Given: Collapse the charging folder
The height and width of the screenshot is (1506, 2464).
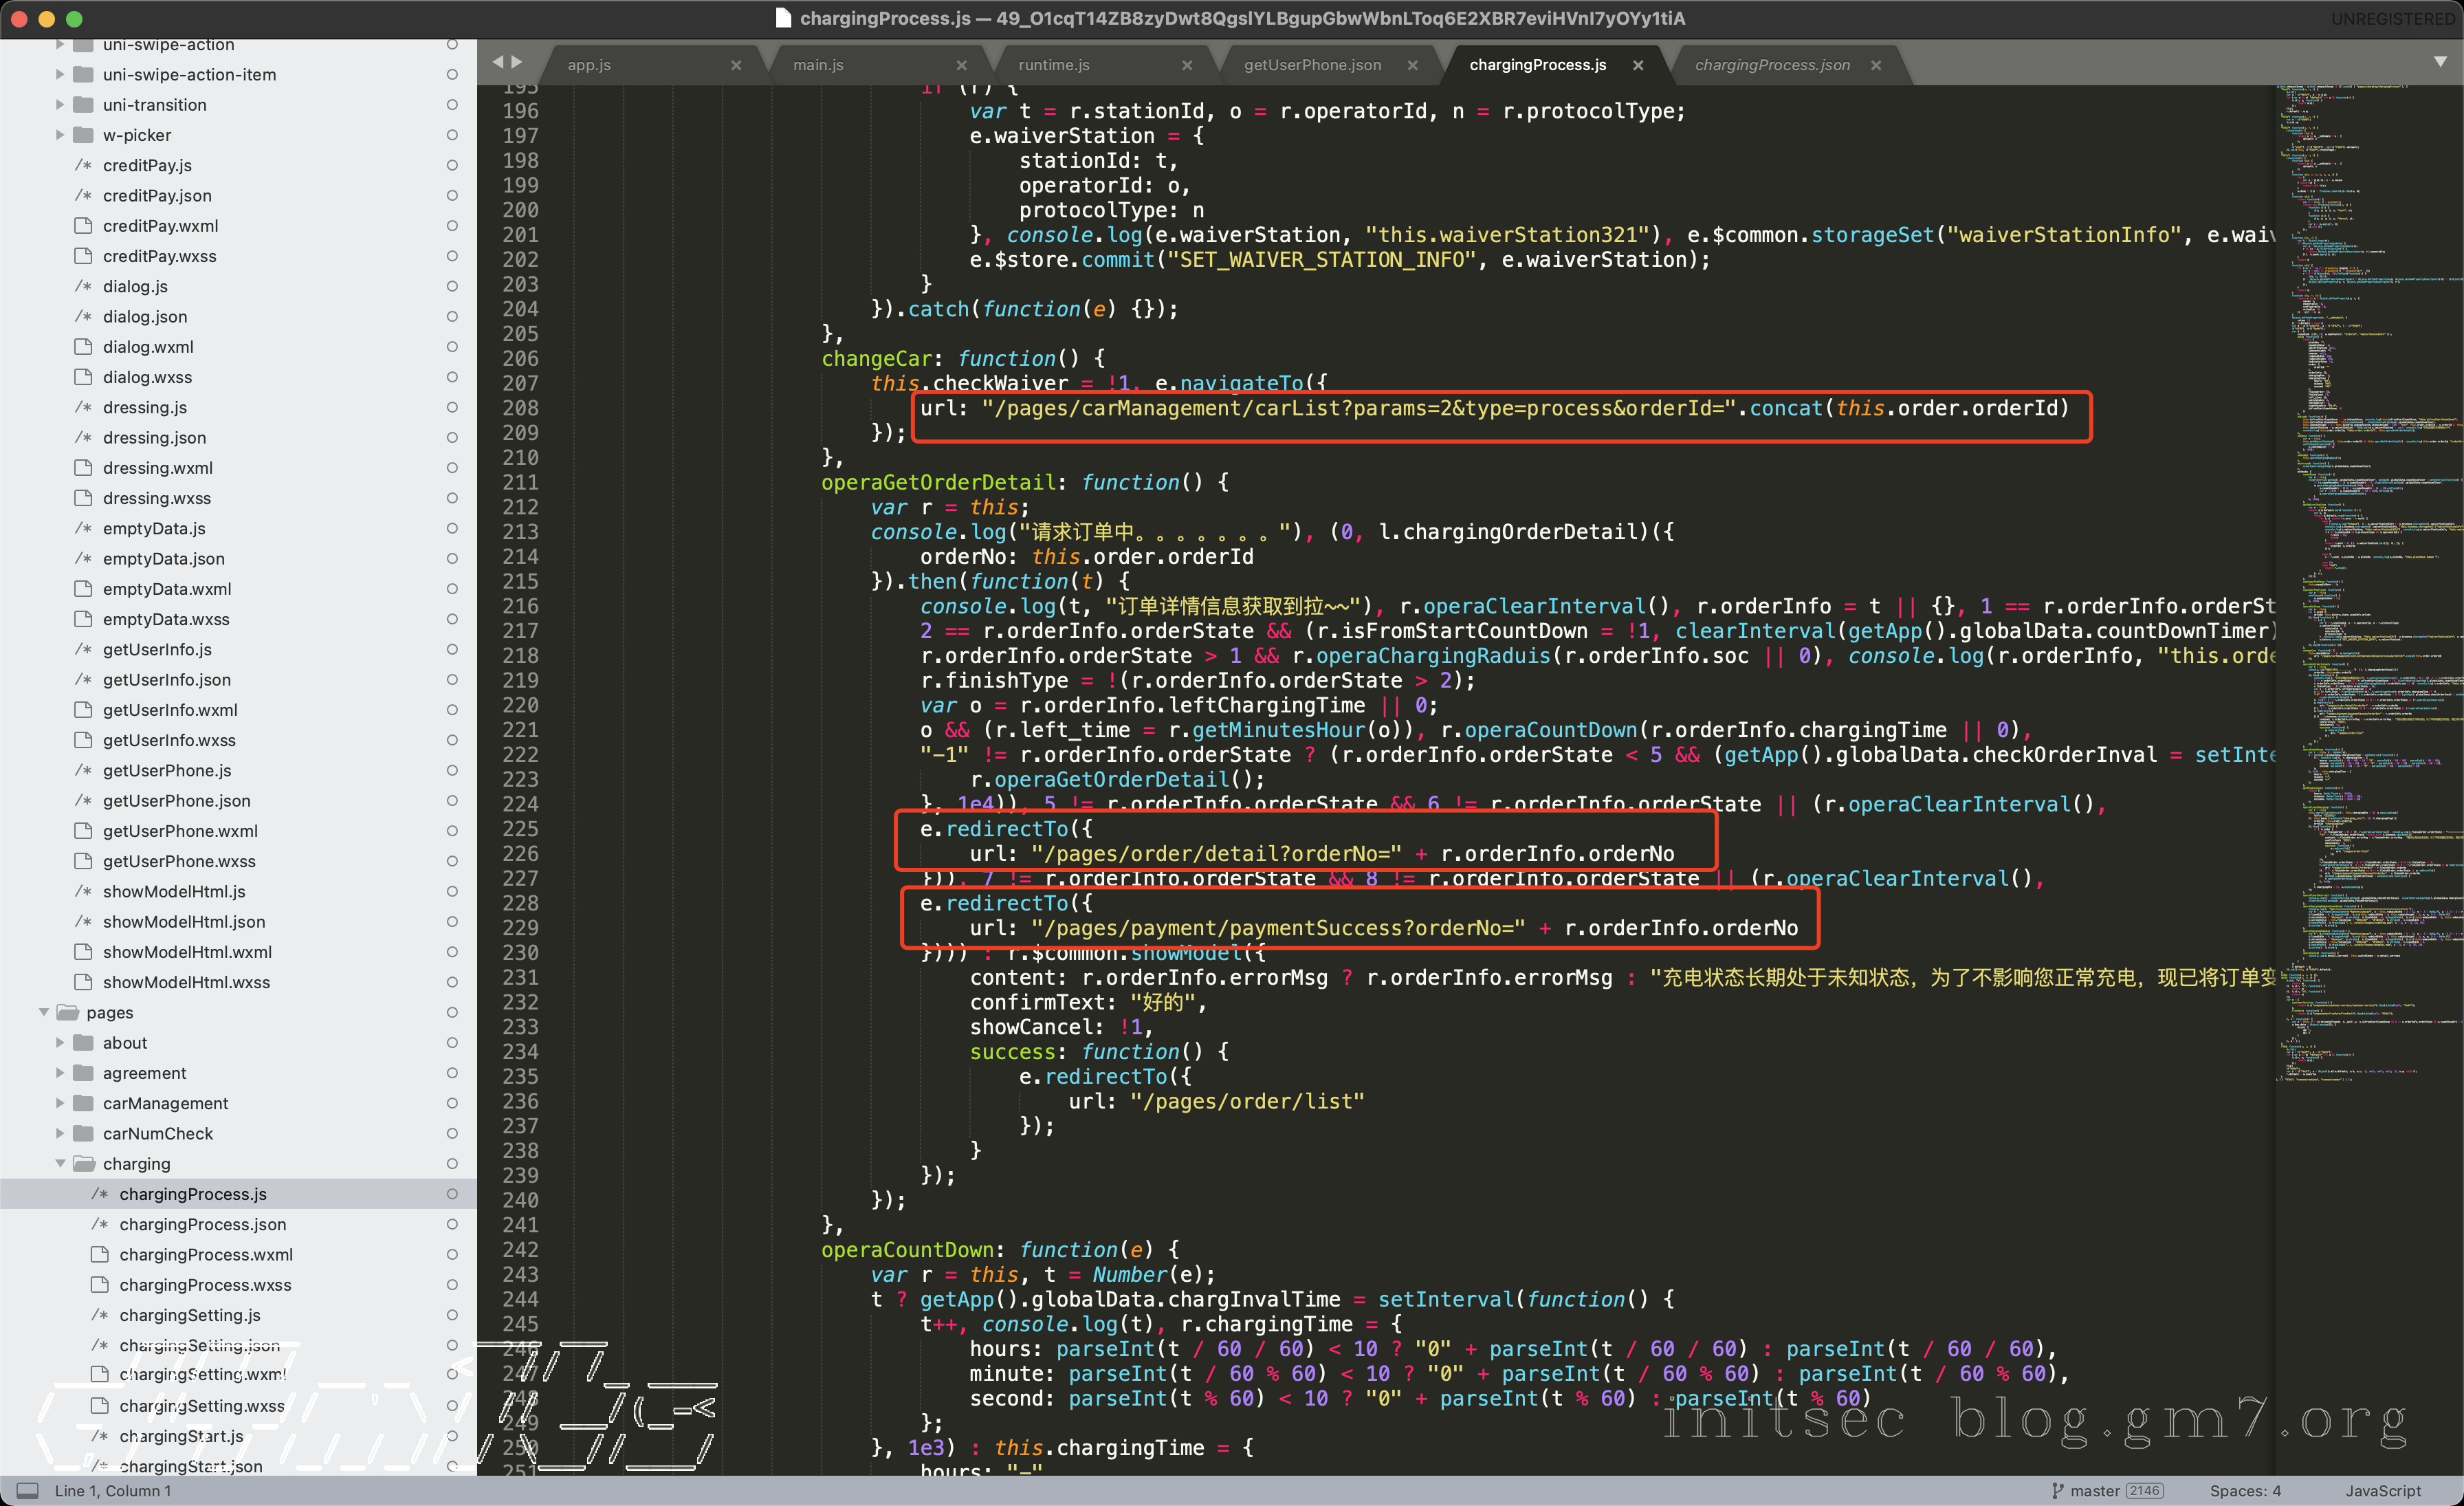Looking at the screenshot, I should (60, 1164).
